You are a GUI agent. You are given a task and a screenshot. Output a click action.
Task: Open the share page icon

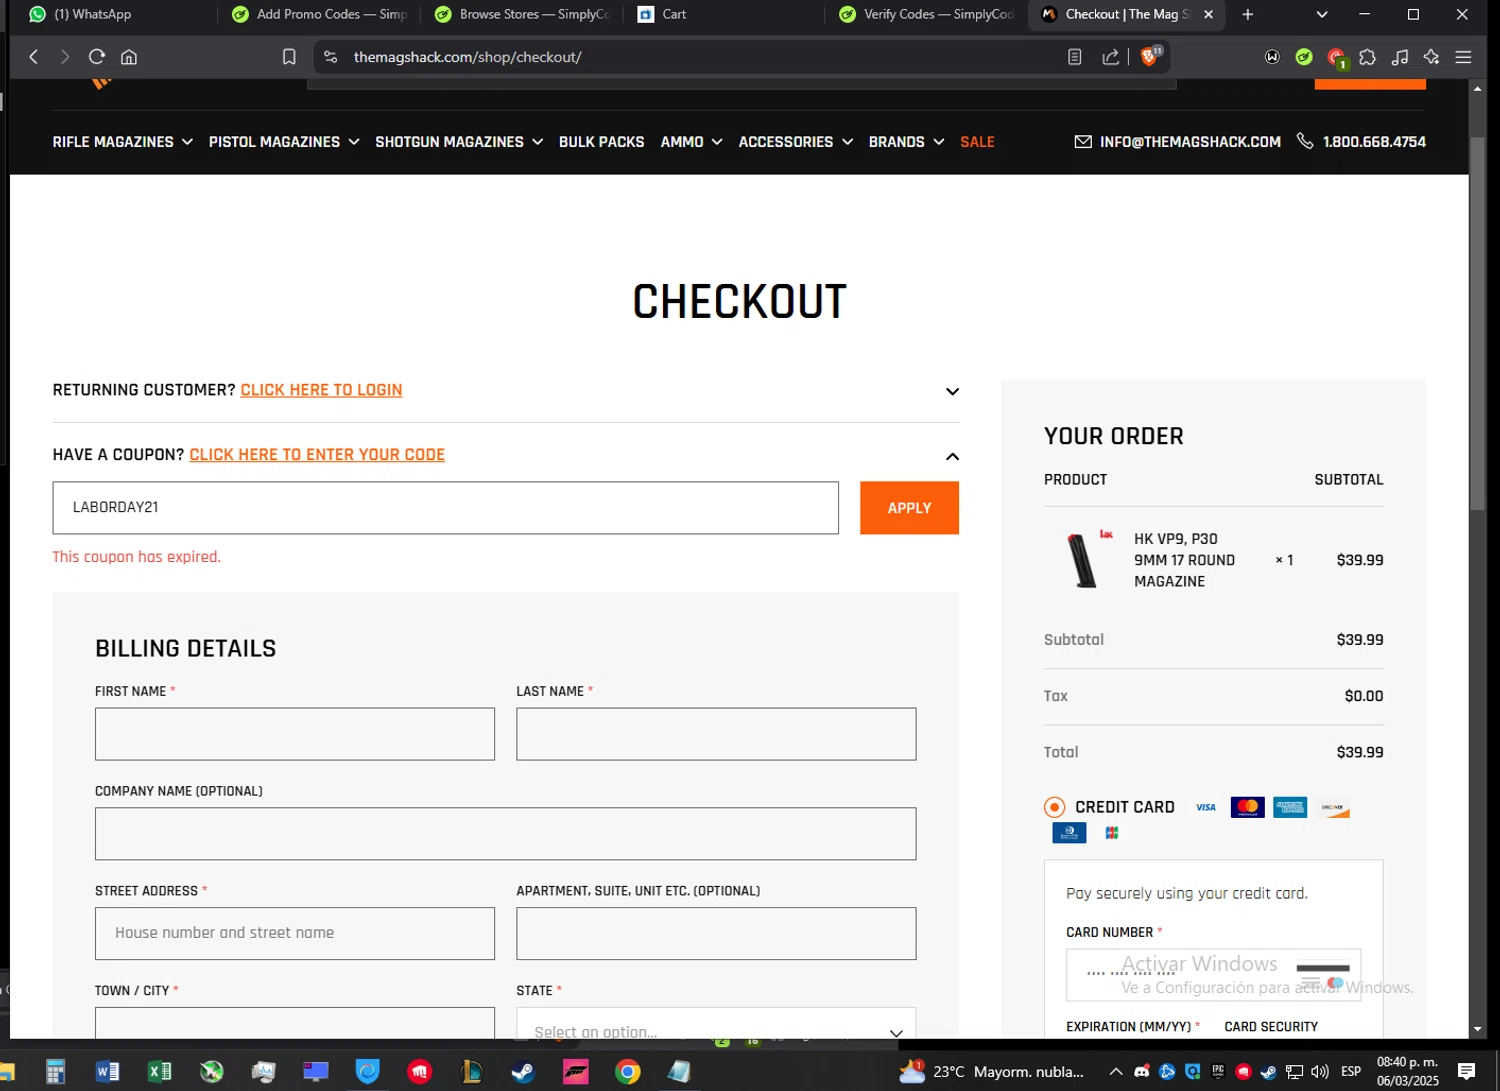(1110, 57)
